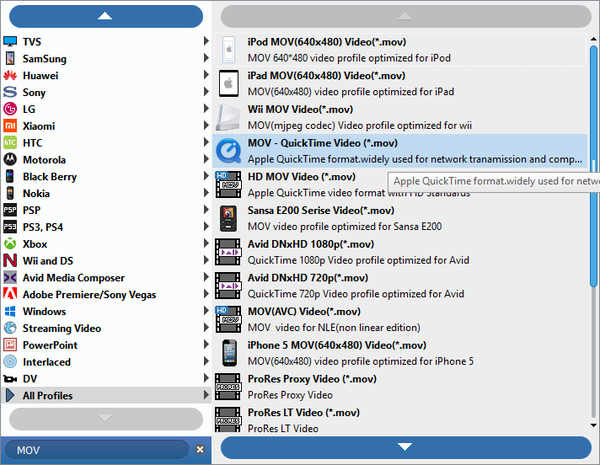Open the Motorola device category
The height and width of the screenshot is (465, 600).
(44, 160)
